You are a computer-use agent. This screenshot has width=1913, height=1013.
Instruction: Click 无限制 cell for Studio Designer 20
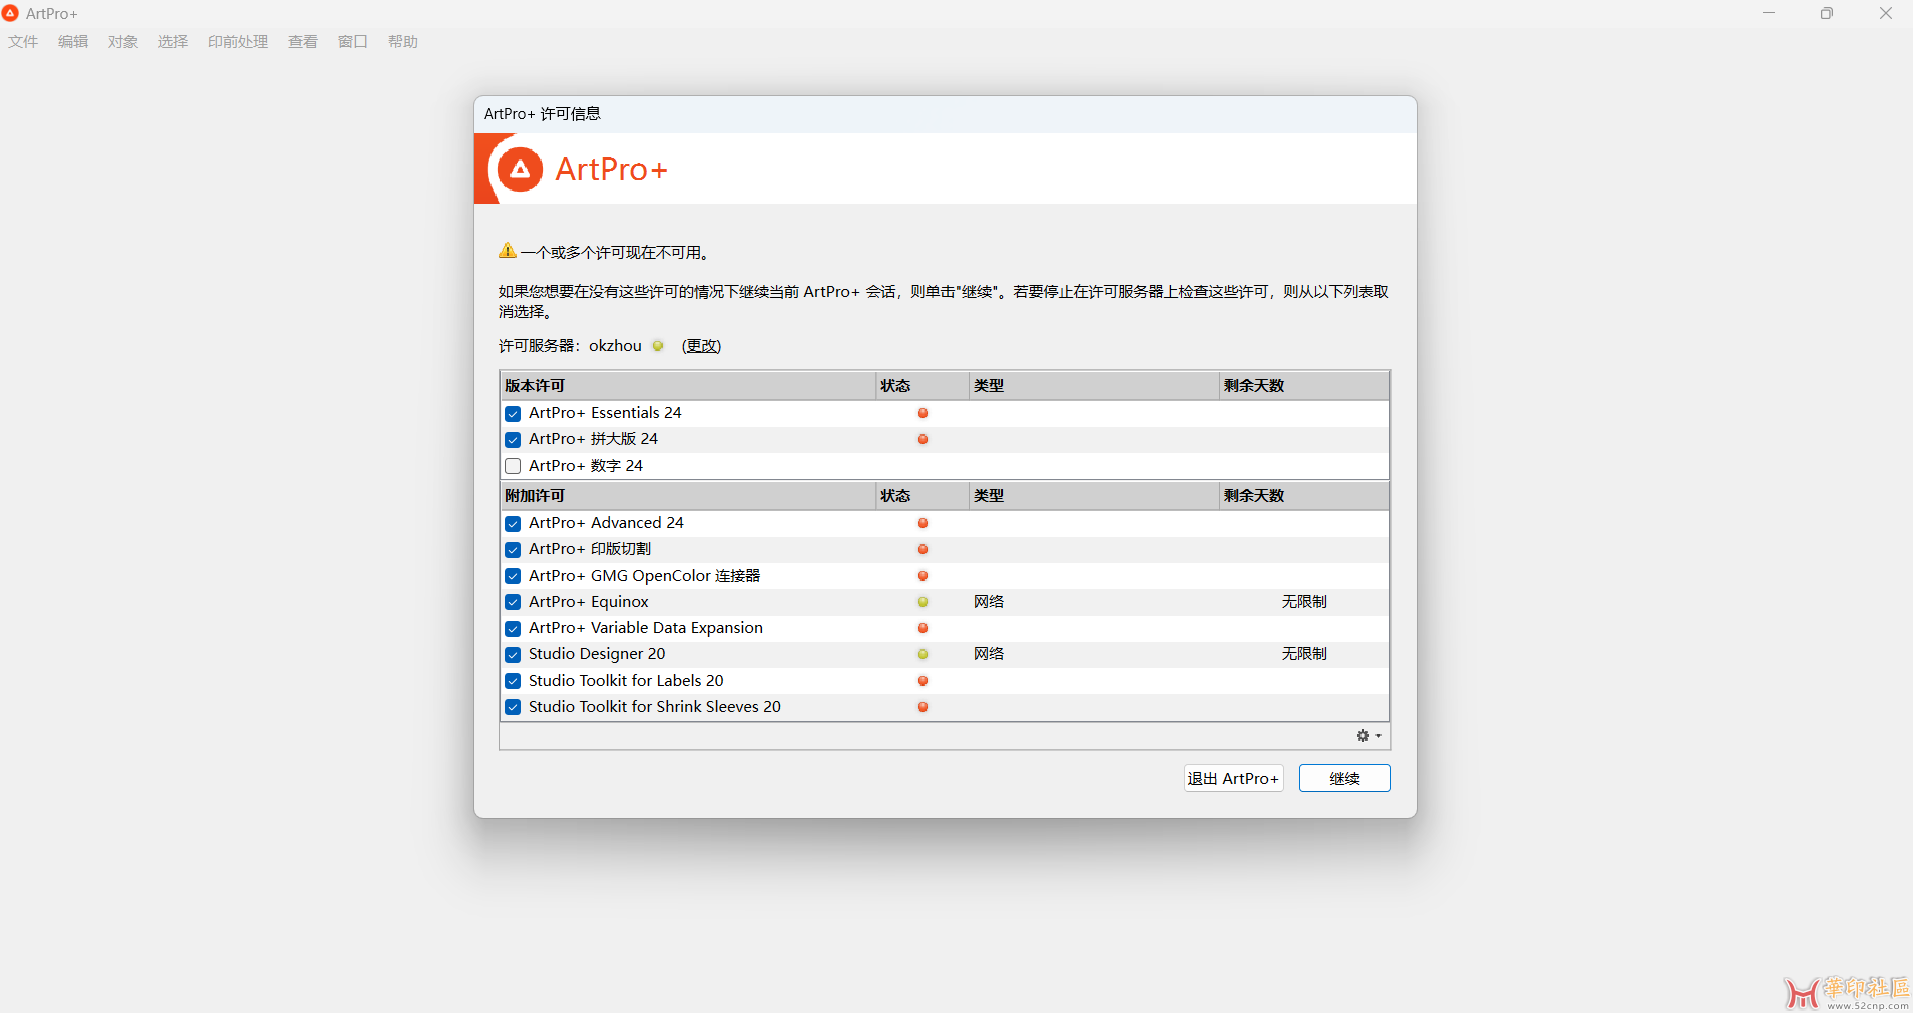pyautogui.click(x=1304, y=654)
